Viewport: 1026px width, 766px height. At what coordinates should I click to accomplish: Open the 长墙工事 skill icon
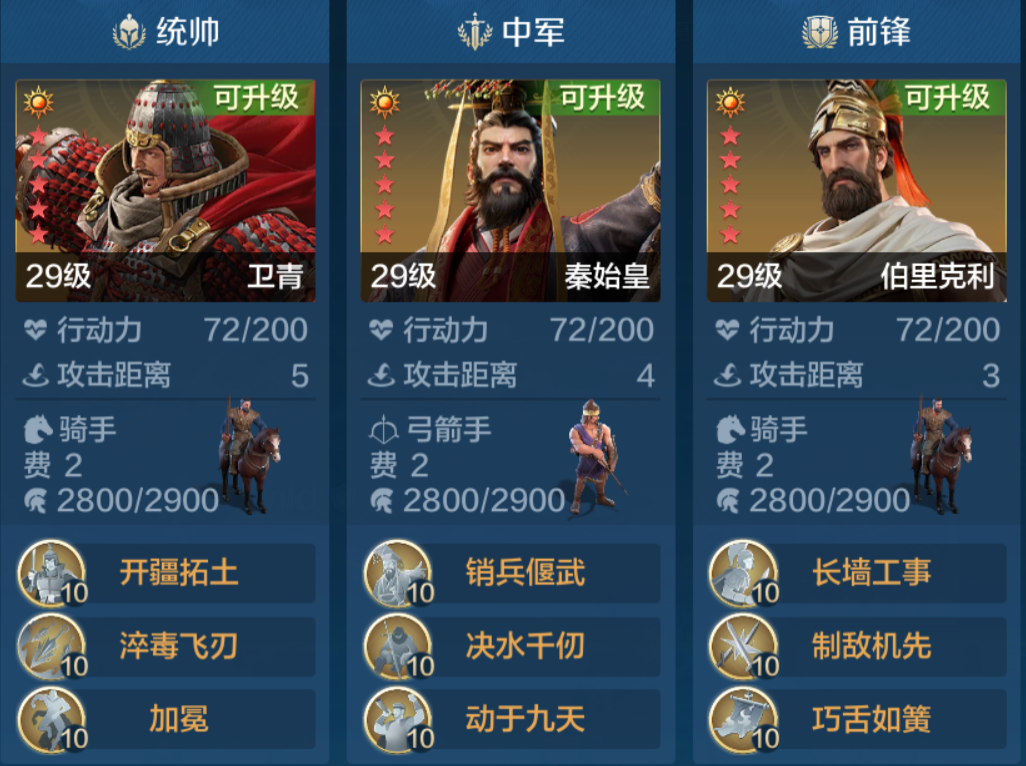point(743,573)
